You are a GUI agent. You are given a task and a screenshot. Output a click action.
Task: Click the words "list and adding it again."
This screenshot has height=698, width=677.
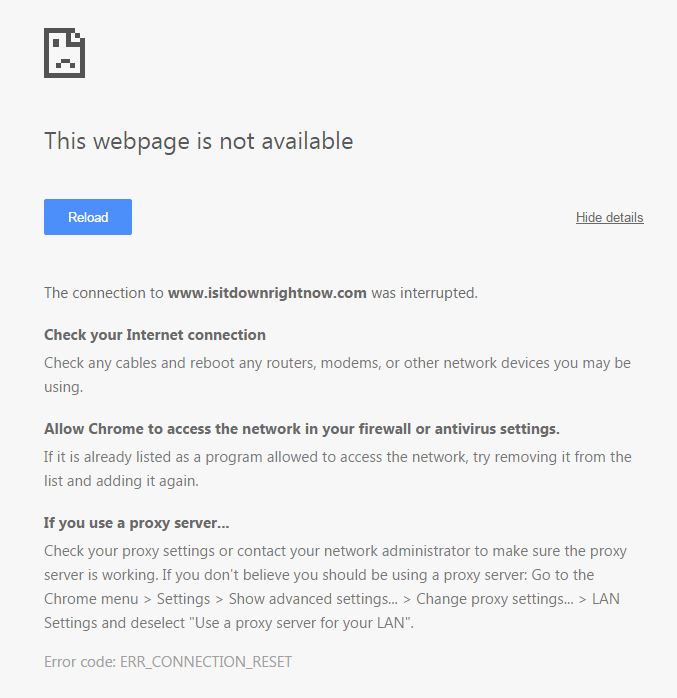(x=121, y=481)
